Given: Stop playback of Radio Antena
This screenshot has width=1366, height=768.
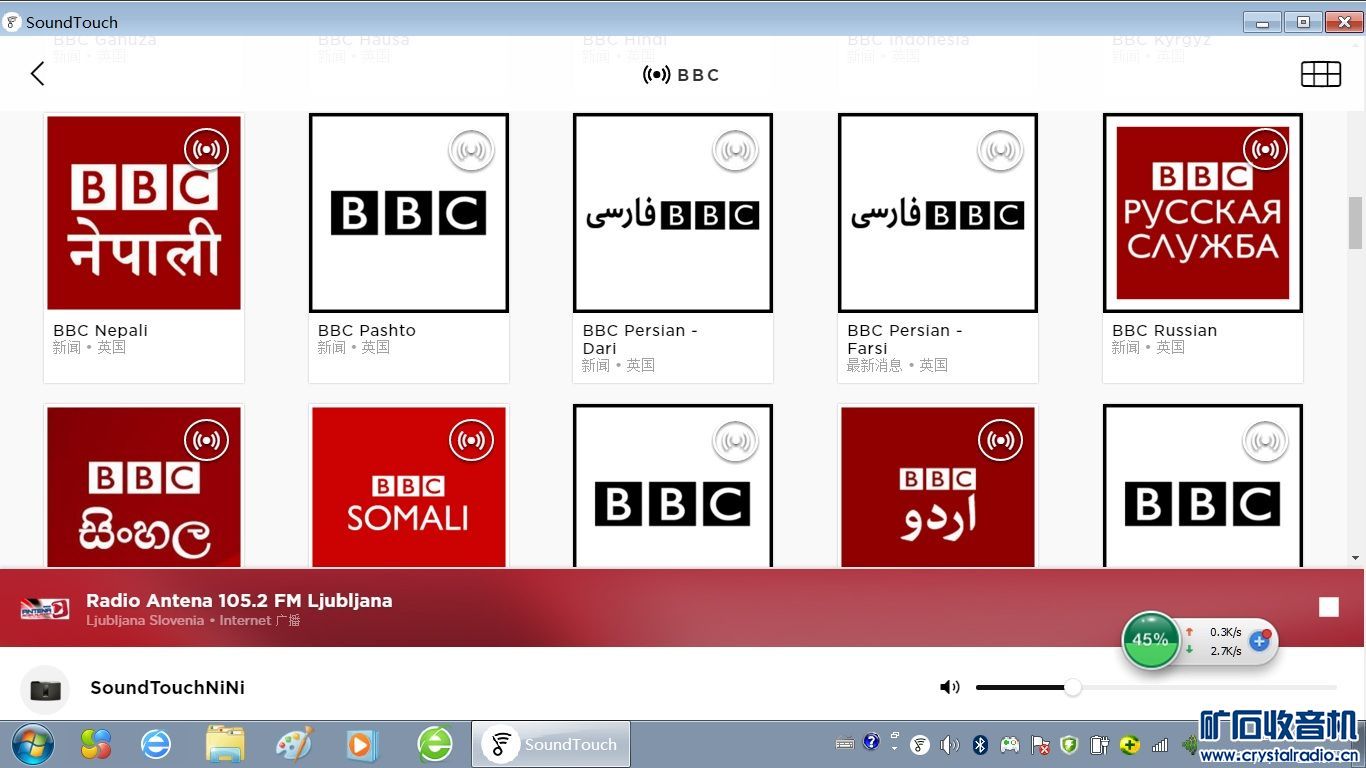Looking at the screenshot, I should click(1329, 607).
